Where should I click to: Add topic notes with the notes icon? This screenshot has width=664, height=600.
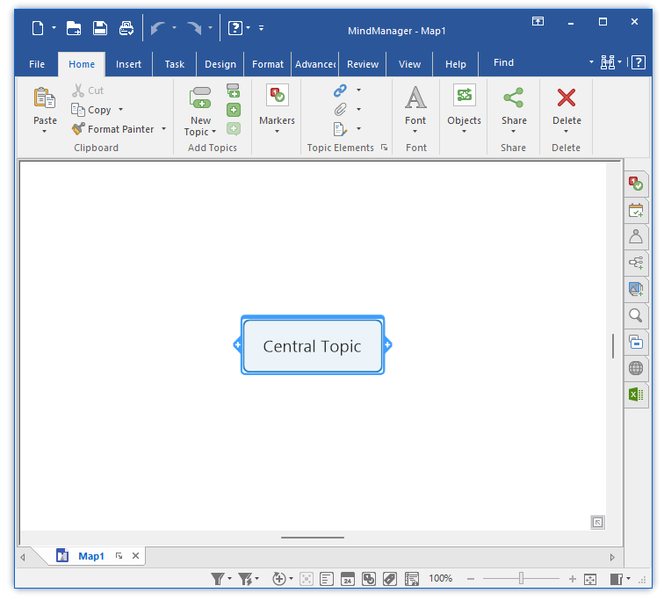[x=340, y=129]
